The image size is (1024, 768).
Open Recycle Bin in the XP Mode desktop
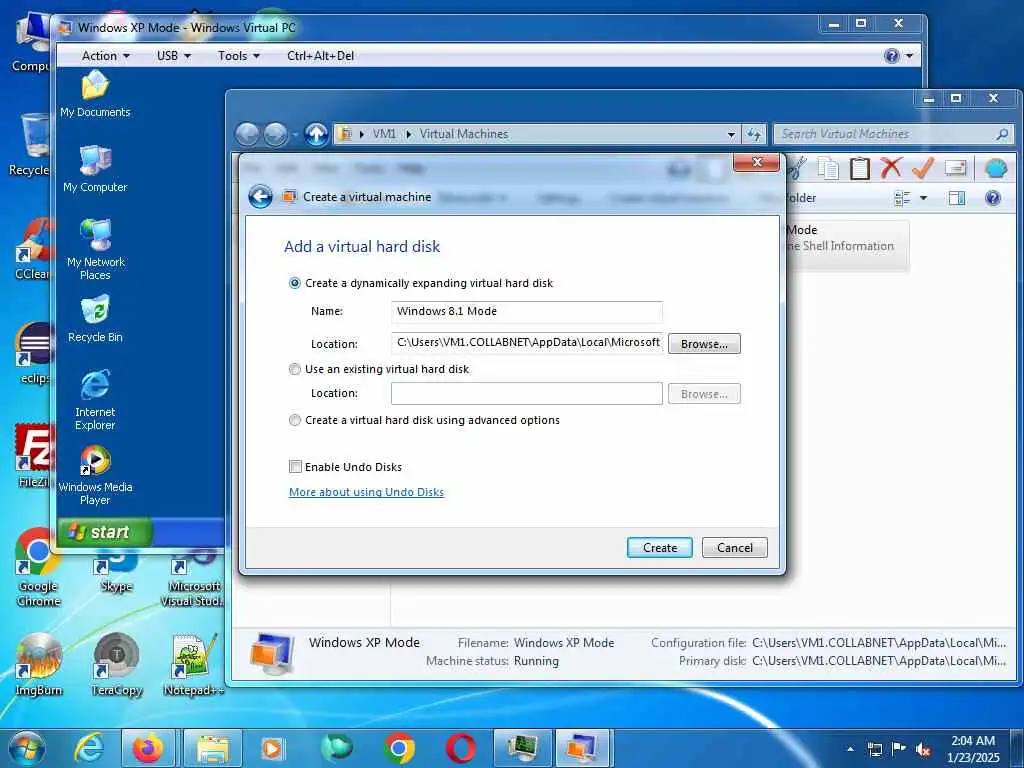pyautogui.click(x=95, y=319)
